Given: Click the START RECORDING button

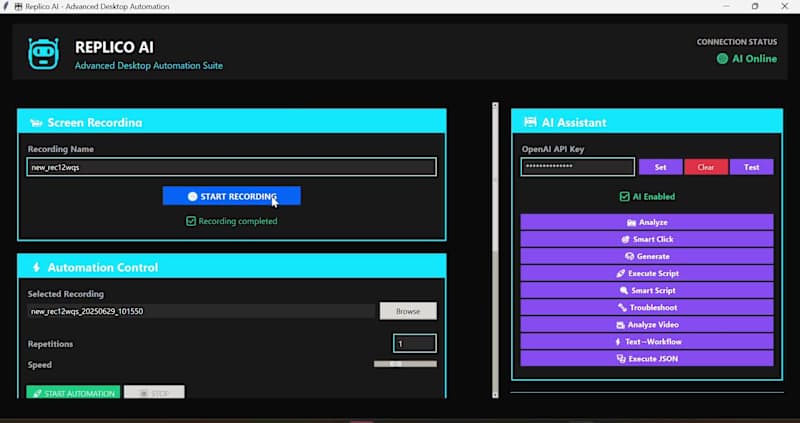Looking at the screenshot, I should click(232, 196).
